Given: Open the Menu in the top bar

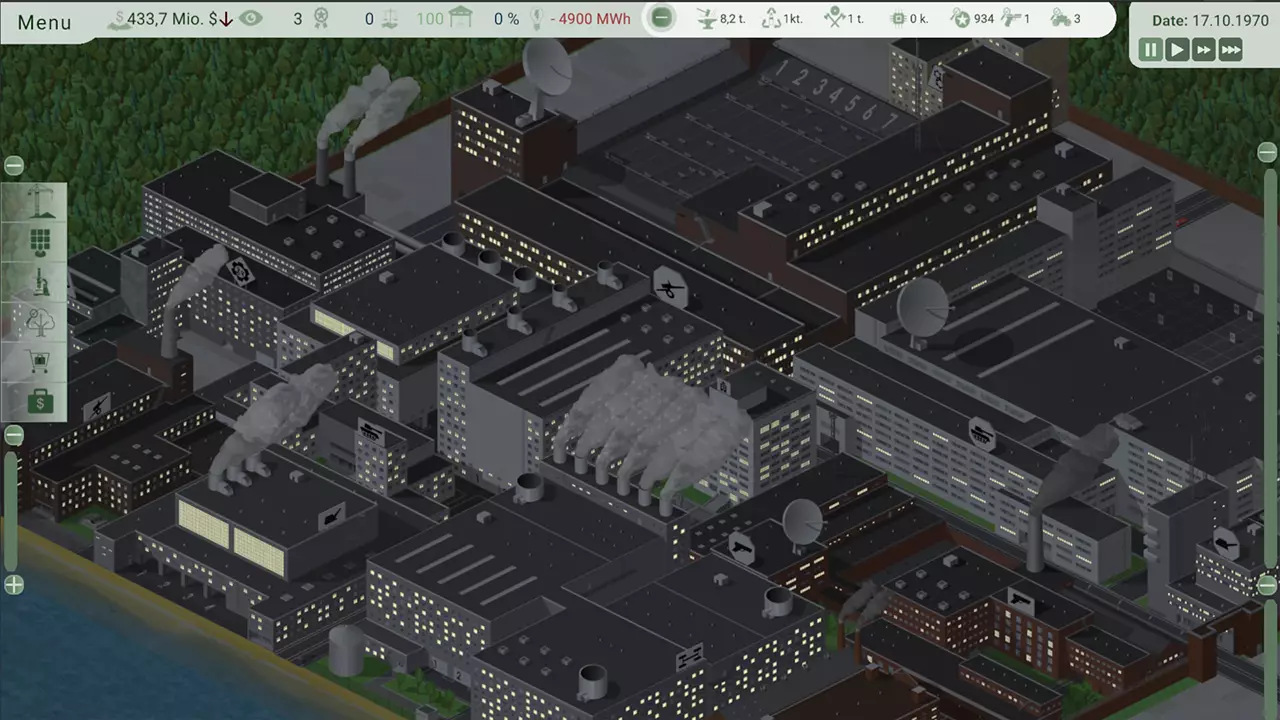Looking at the screenshot, I should pyautogui.click(x=44, y=22).
